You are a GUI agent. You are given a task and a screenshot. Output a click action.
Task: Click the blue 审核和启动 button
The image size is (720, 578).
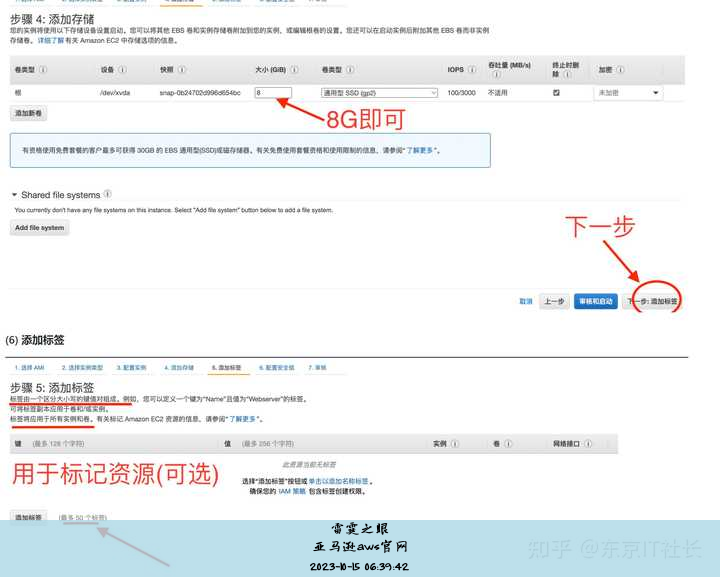click(596, 302)
